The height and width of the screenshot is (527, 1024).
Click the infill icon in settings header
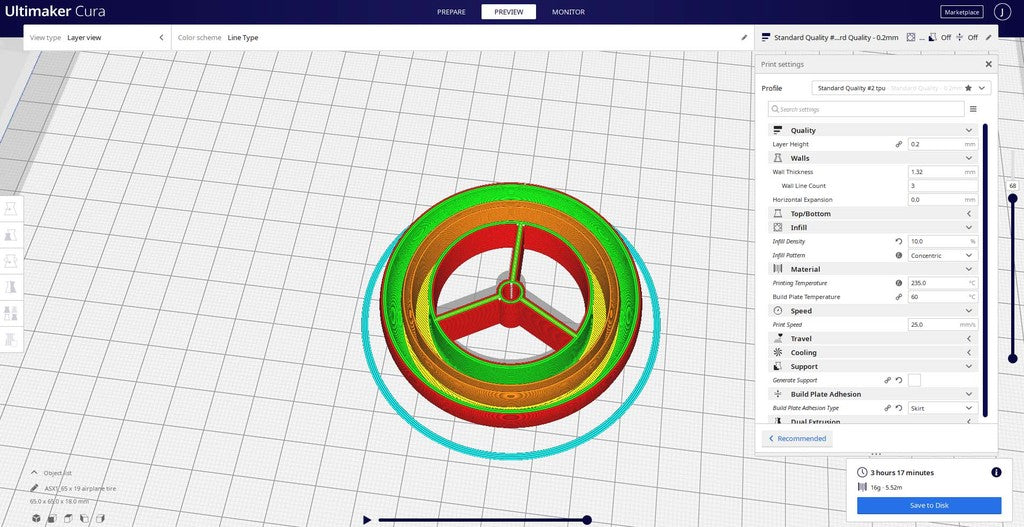pos(911,38)
